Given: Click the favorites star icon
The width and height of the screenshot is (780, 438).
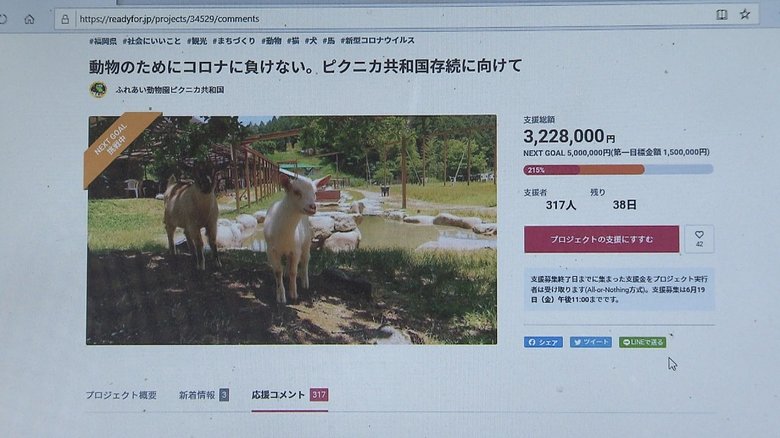Looking at the screenshot, I should click(x=745, y=14).
